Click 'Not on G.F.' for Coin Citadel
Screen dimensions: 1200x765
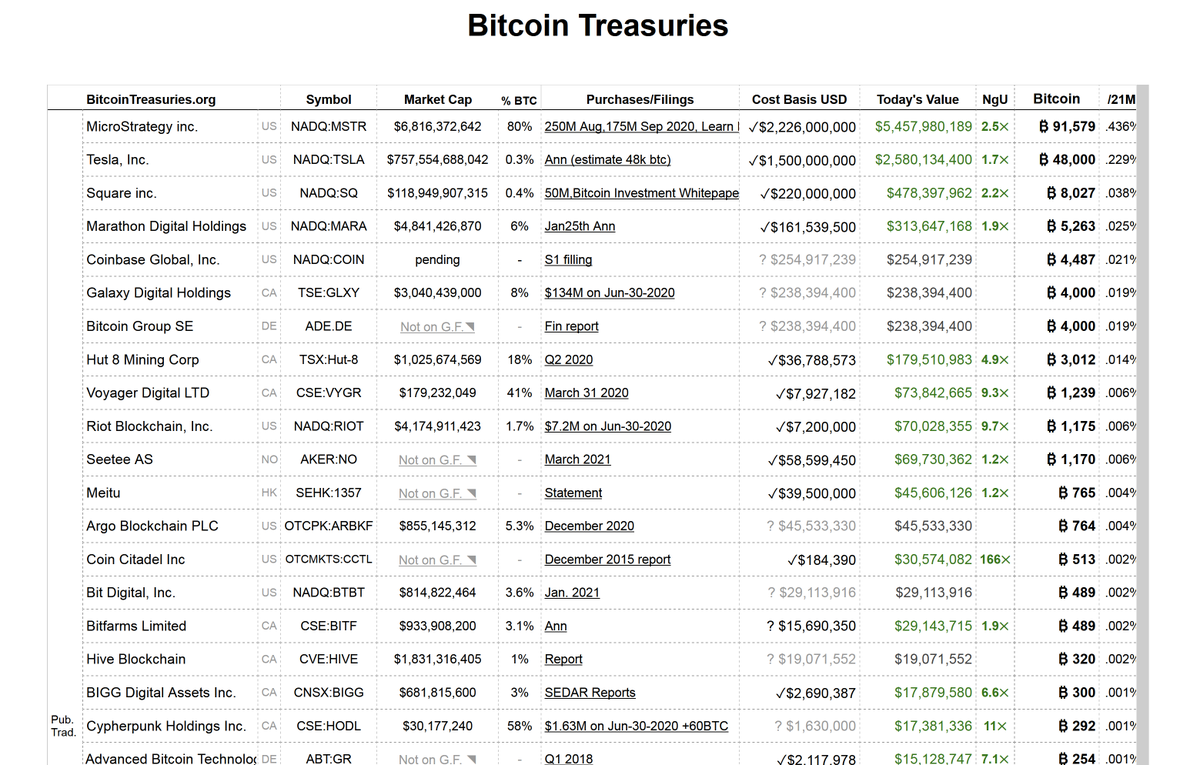tap(437, 560)
